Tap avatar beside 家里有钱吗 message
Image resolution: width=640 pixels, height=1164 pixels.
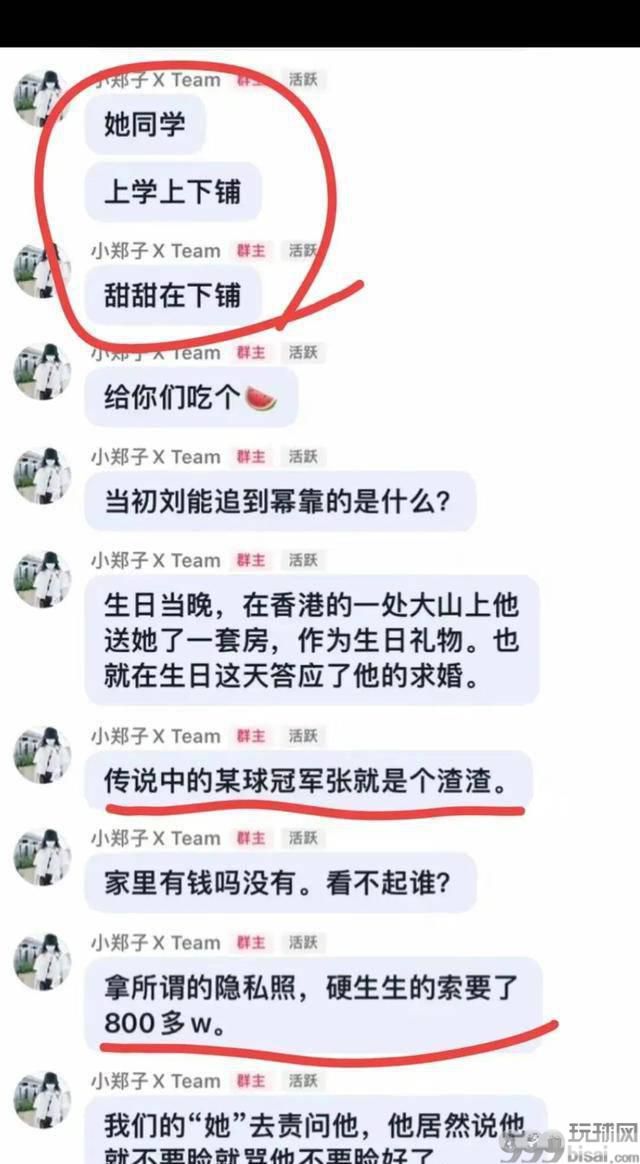42,857
